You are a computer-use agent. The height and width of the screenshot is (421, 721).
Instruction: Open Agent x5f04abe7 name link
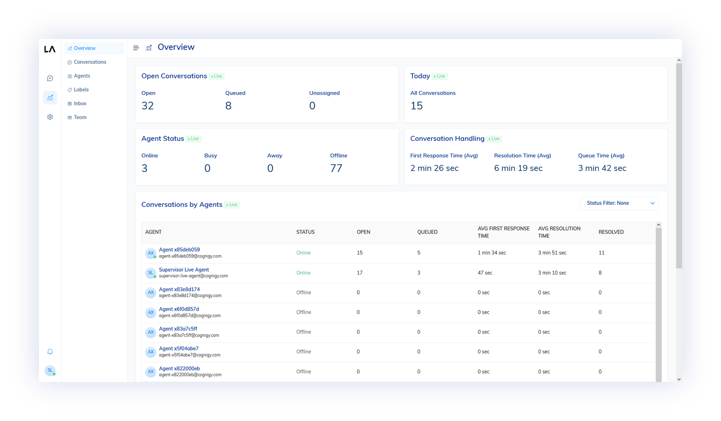[x=179, y=349]
